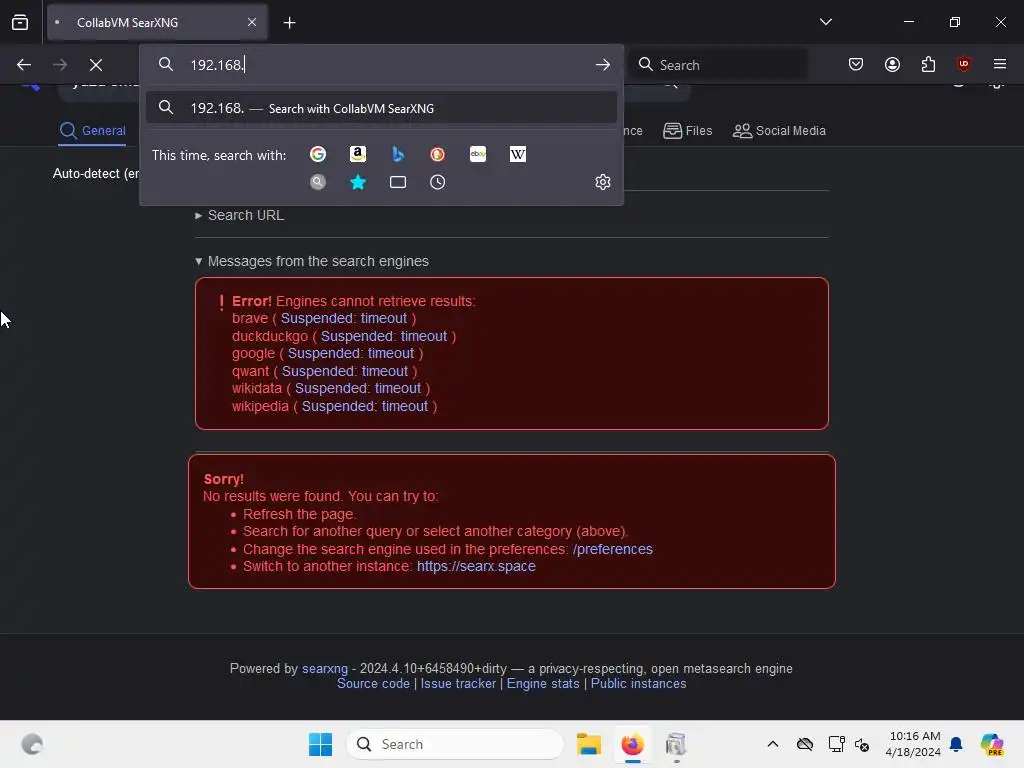
Task: Open the google Suspended: timeout link
Action: point(351,353)
